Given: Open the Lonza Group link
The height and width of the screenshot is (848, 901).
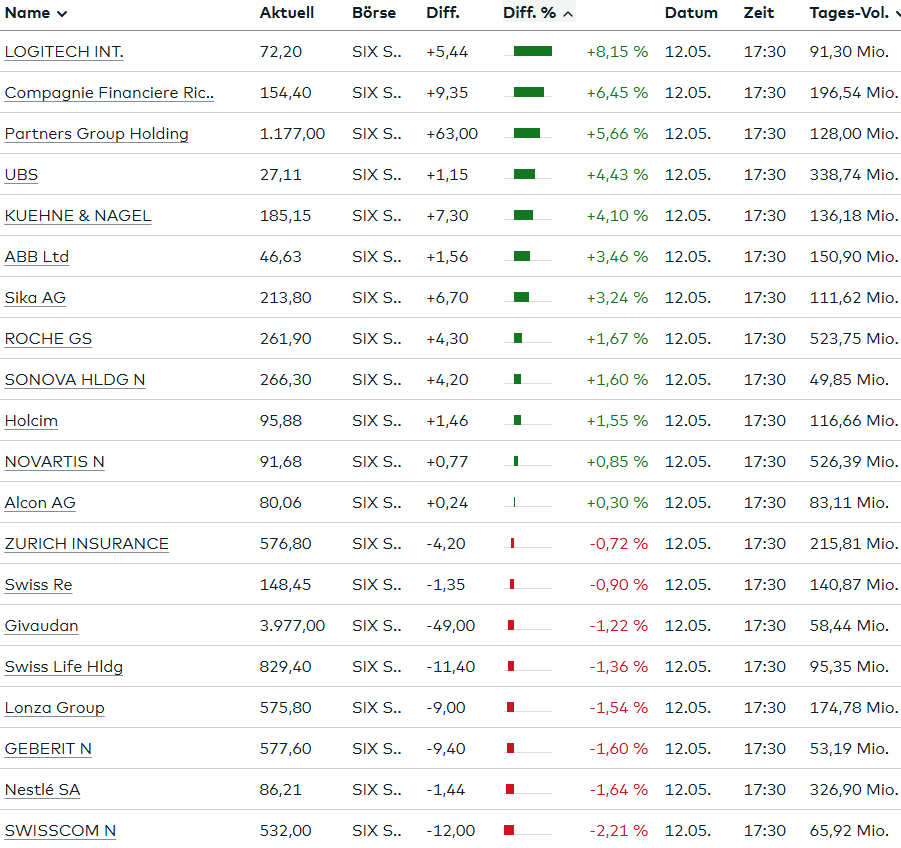Looking at the screenshot, I should click(x=55, y=707).
